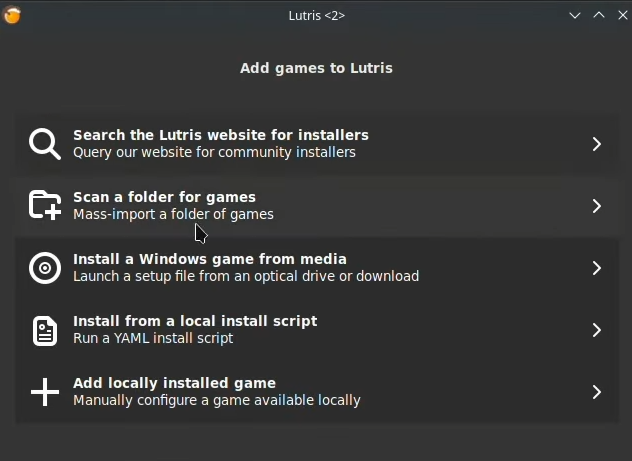Click the document script icon
The width and height of the screenshot is (632, 461).
point(45,330)
